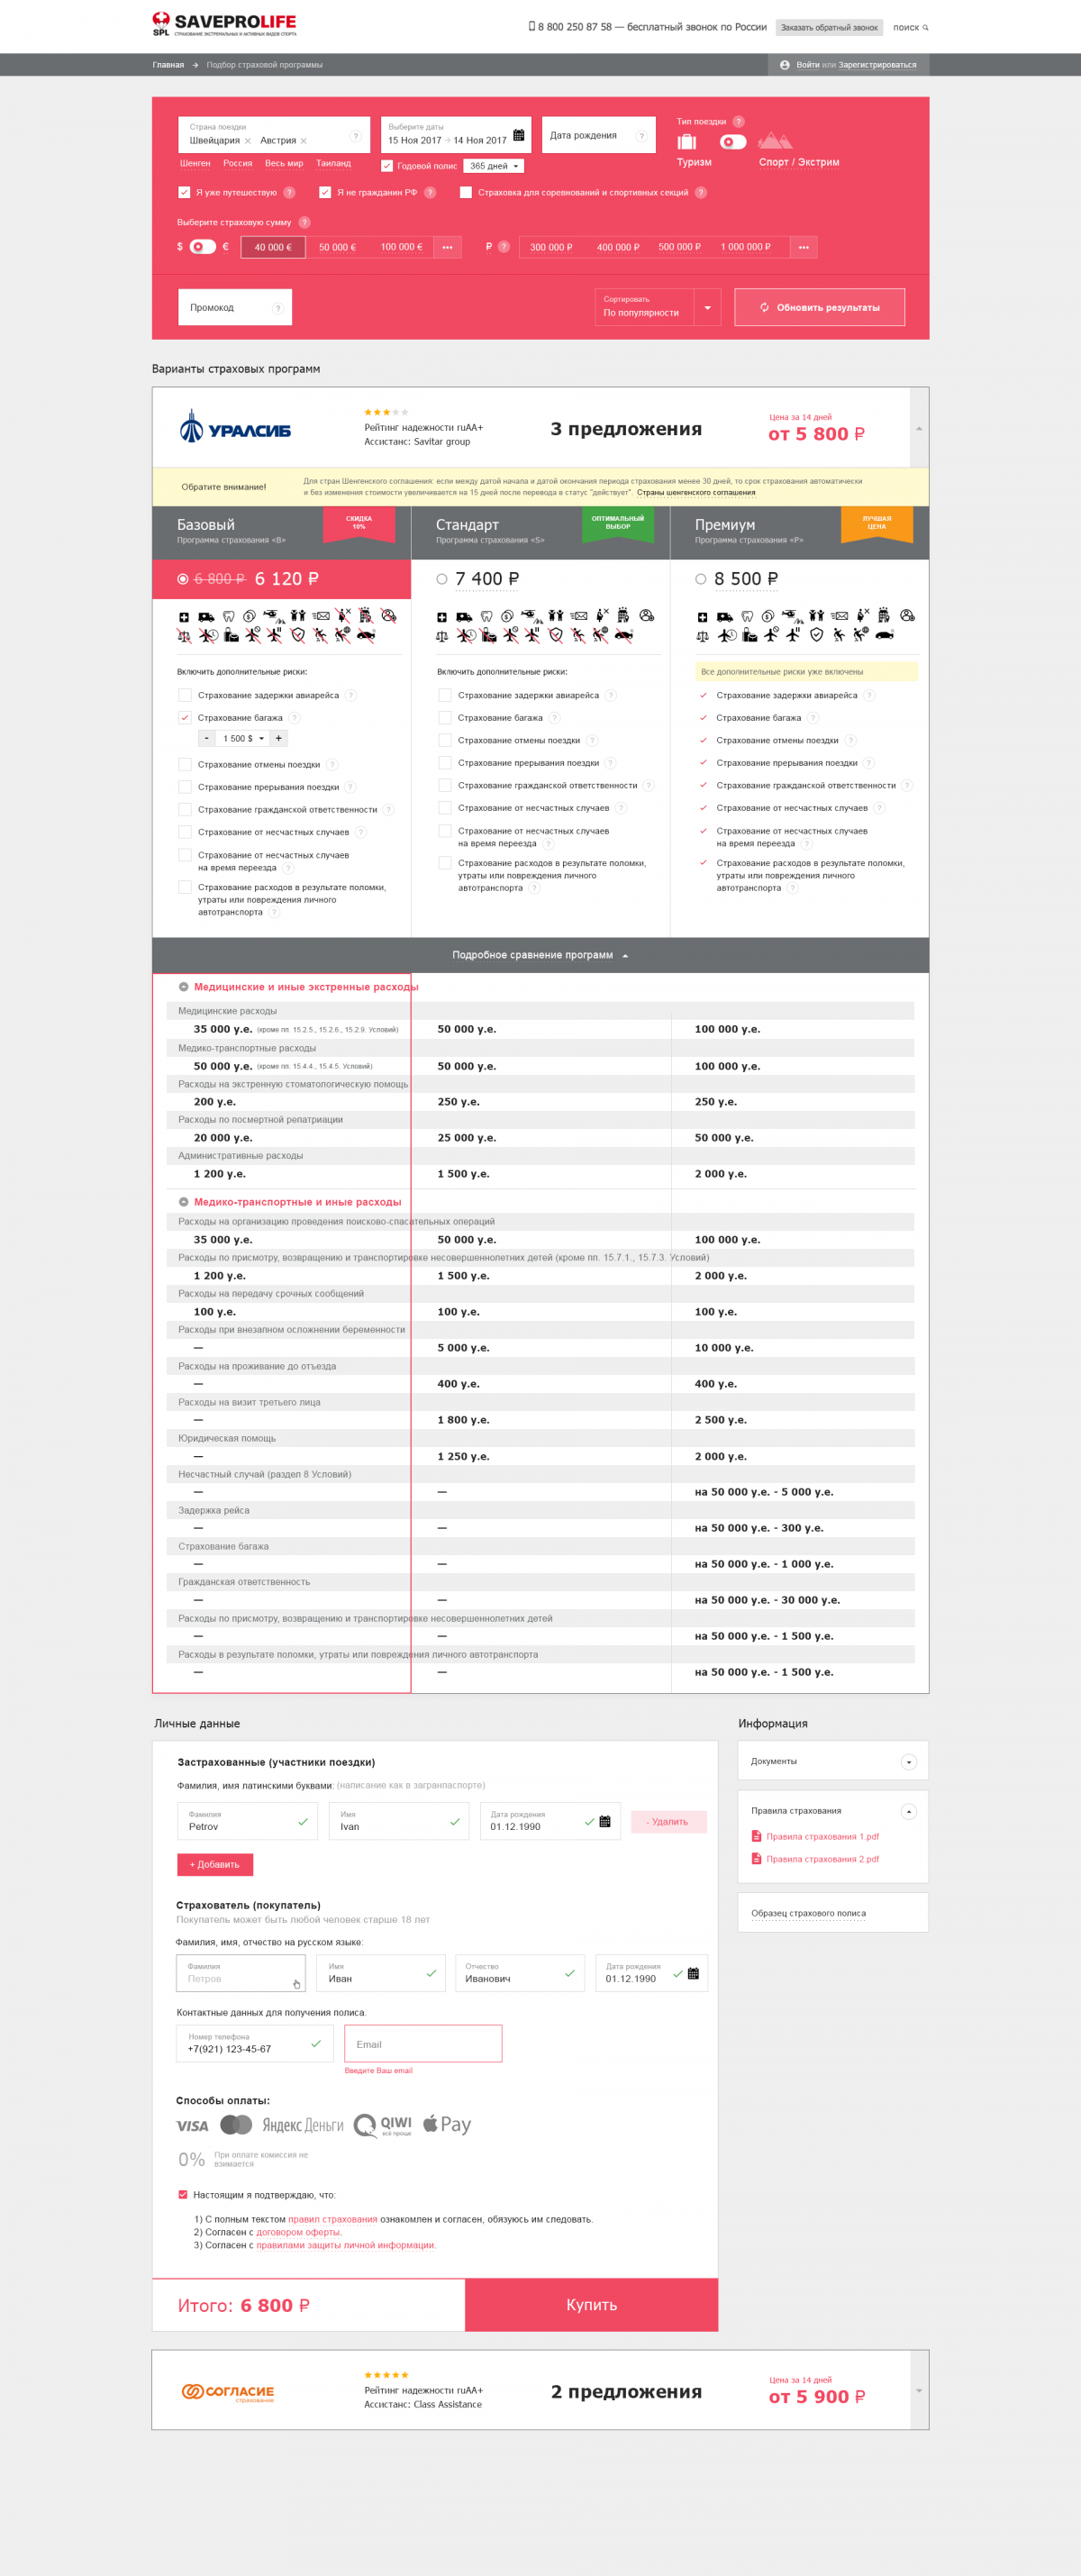Expand more euro sum options (three dots)

[447, 247]
